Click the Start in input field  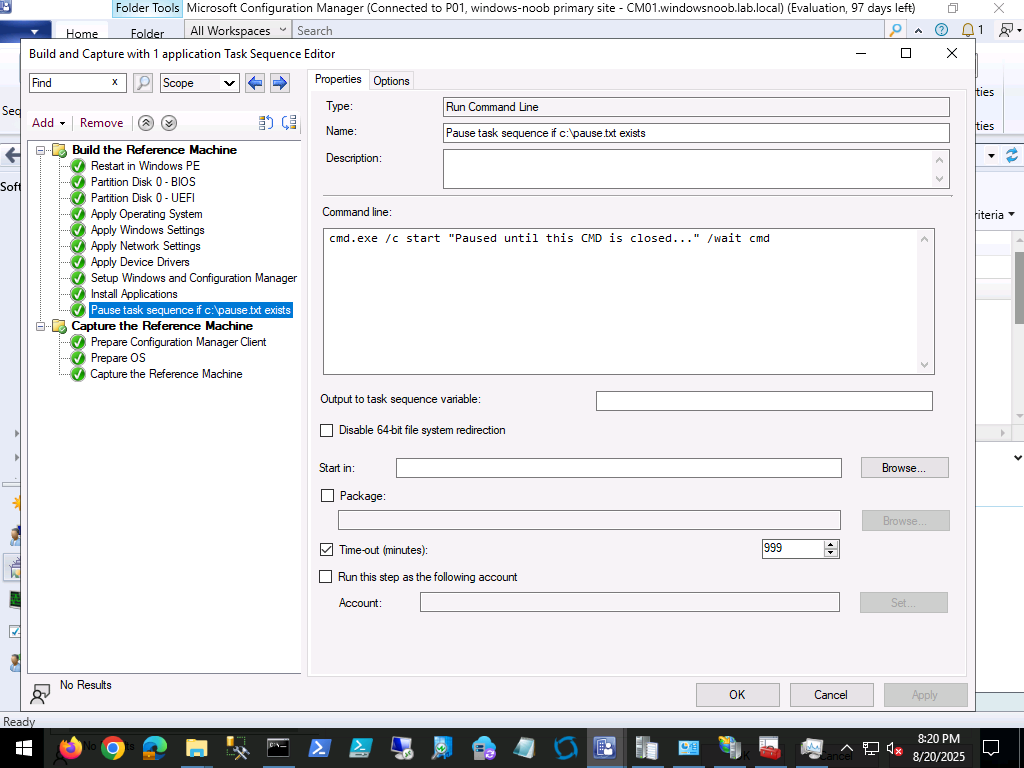618,468
